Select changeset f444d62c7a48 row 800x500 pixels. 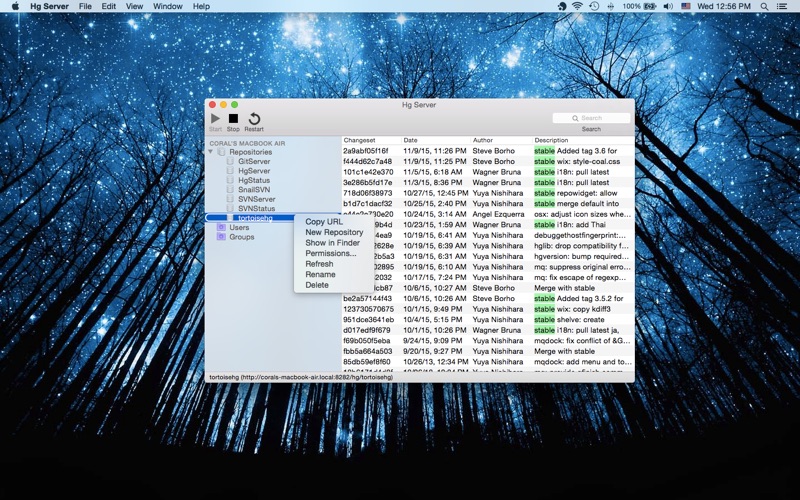point(488,161)
